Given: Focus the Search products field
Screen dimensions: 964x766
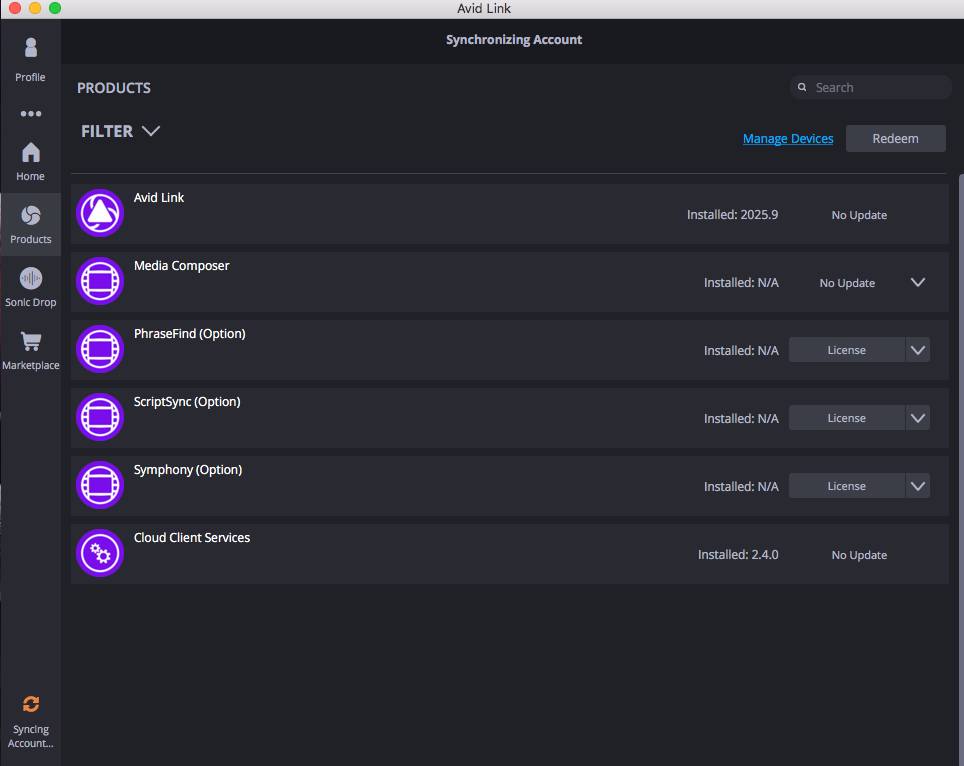Looking at the screenshot, I should pyautogui.click(x=871, y=87).
